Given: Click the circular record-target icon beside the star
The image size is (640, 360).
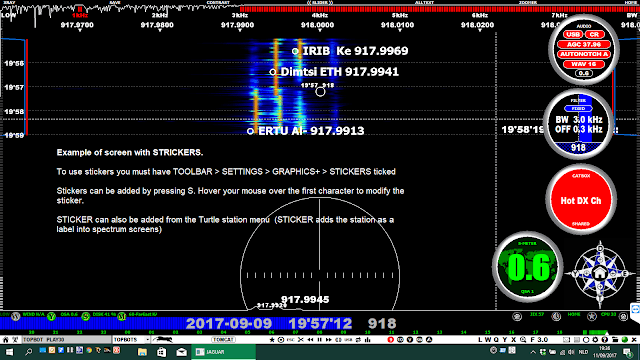Looking at the screenshot, I should pyautogui.click(x=281, y=340).
